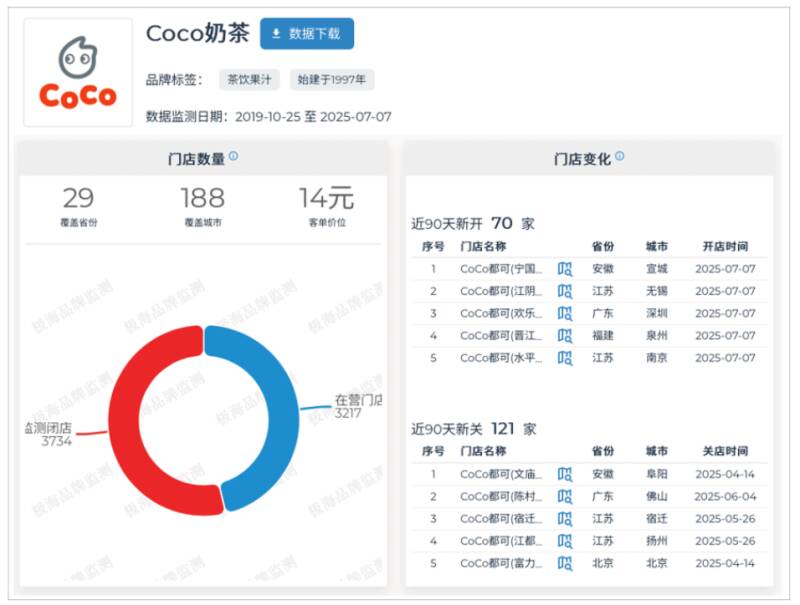Open the CoCo都可(江阴 store name link

pyautogui.click(x=501, y=291)
